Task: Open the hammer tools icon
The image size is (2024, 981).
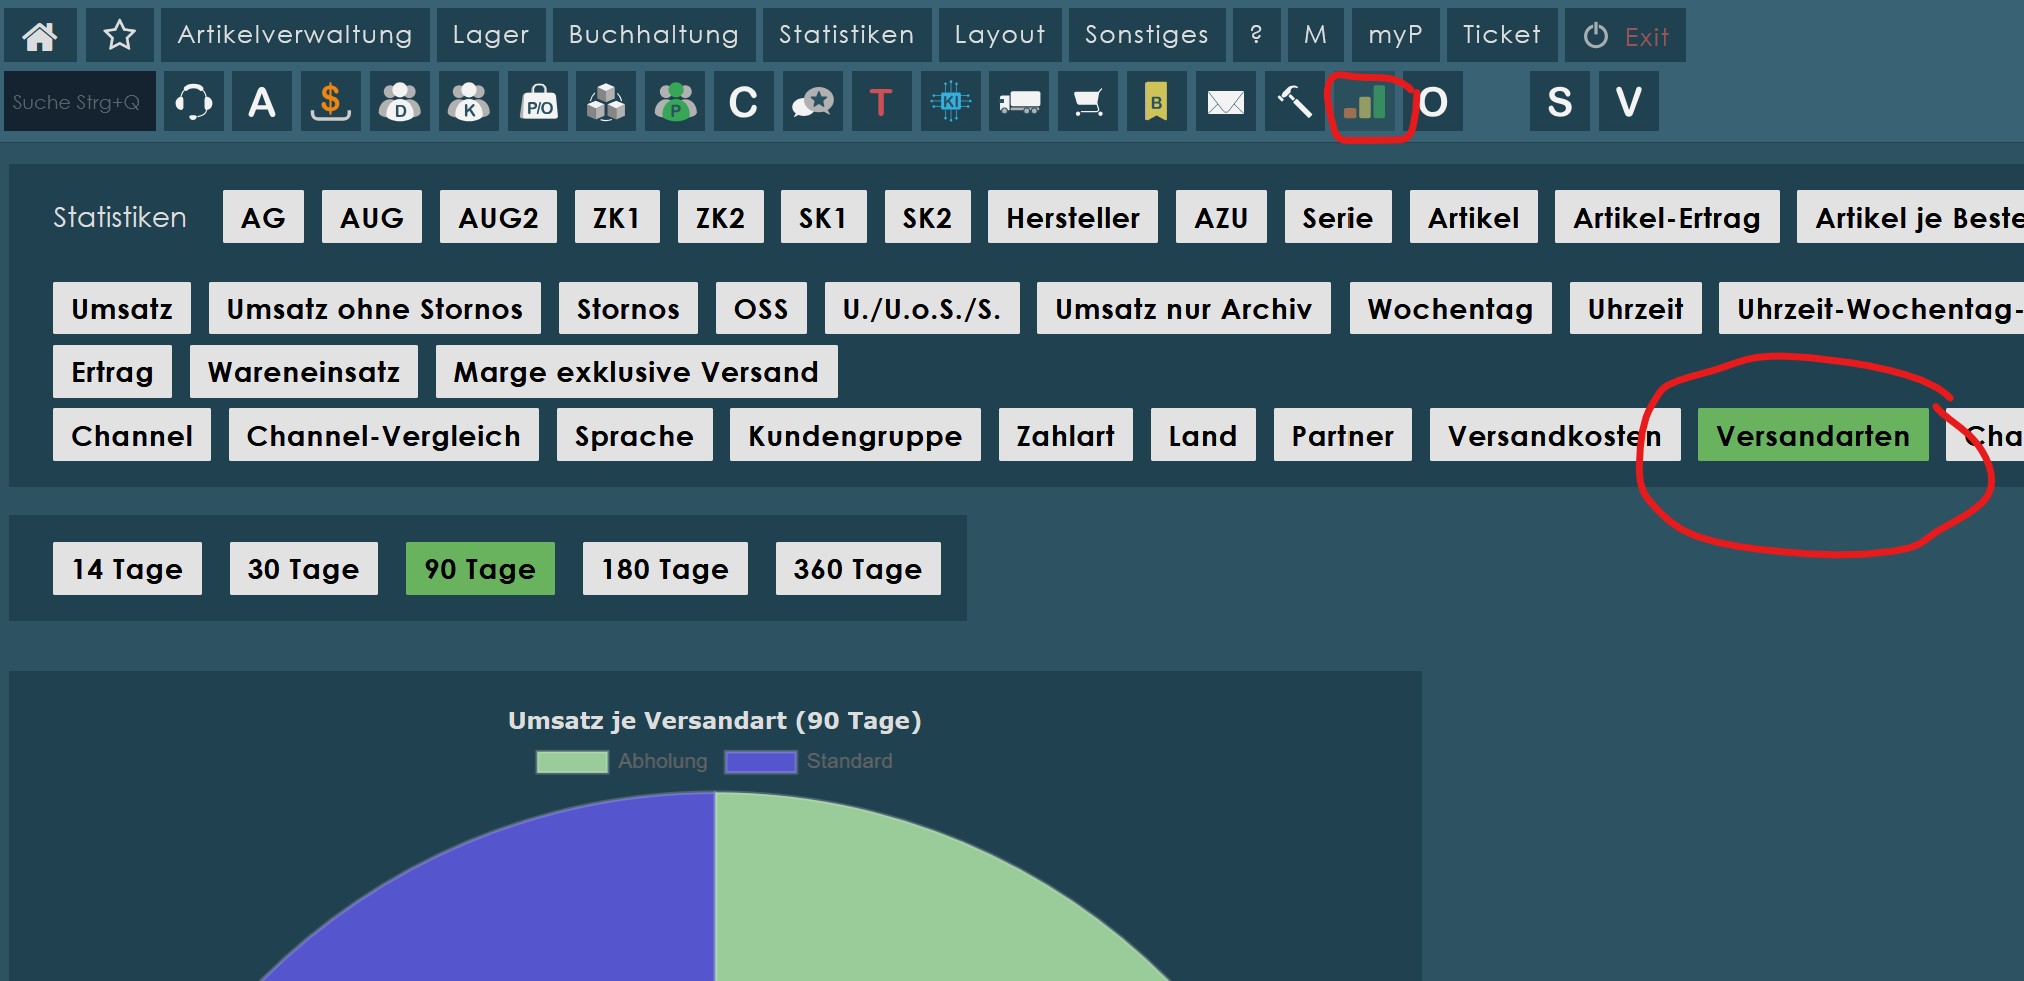Action: pos(1294,101)
